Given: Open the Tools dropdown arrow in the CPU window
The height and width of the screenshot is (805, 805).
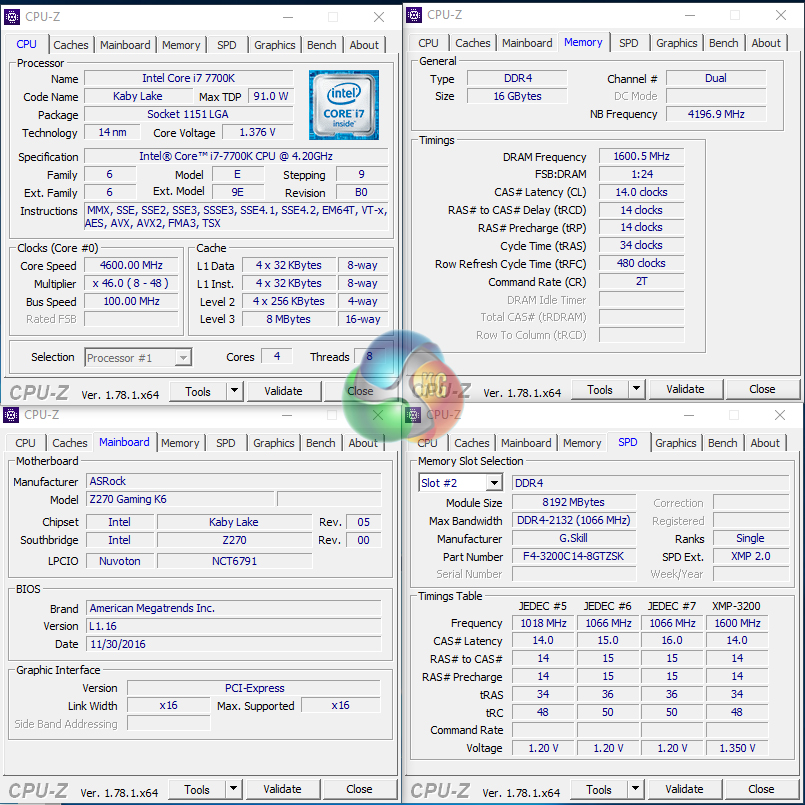Looking at the screenshot, I should [x=235, y=391].
